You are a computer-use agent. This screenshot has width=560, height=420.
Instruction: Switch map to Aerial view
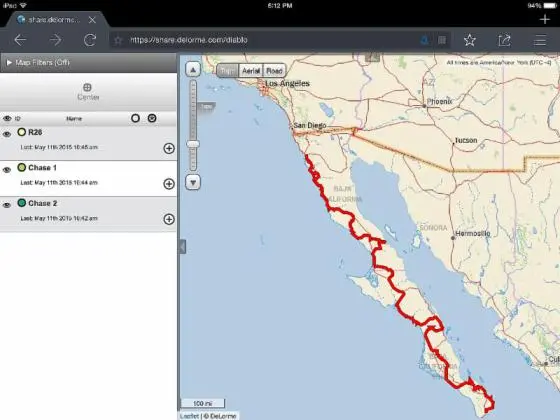pos(251,71)
